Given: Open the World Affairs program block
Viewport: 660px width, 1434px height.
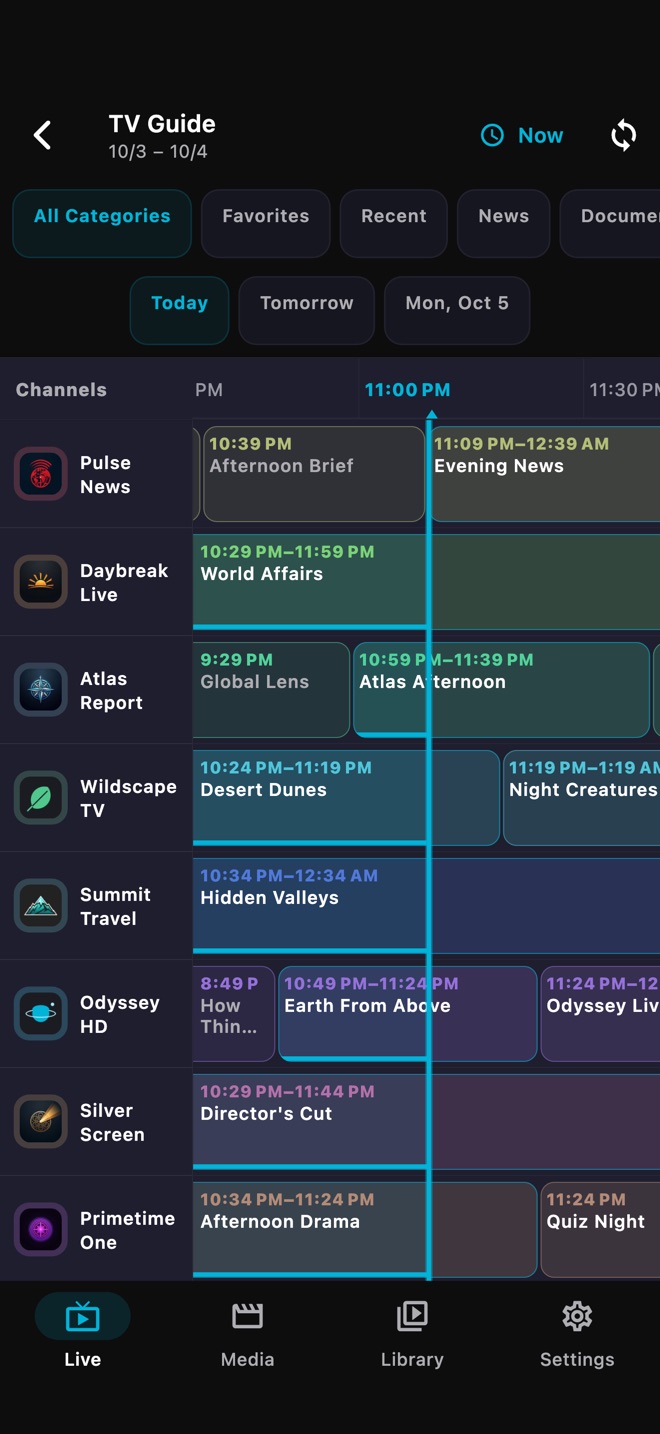Looking at the screenshot, I should [x=426, y=582].
